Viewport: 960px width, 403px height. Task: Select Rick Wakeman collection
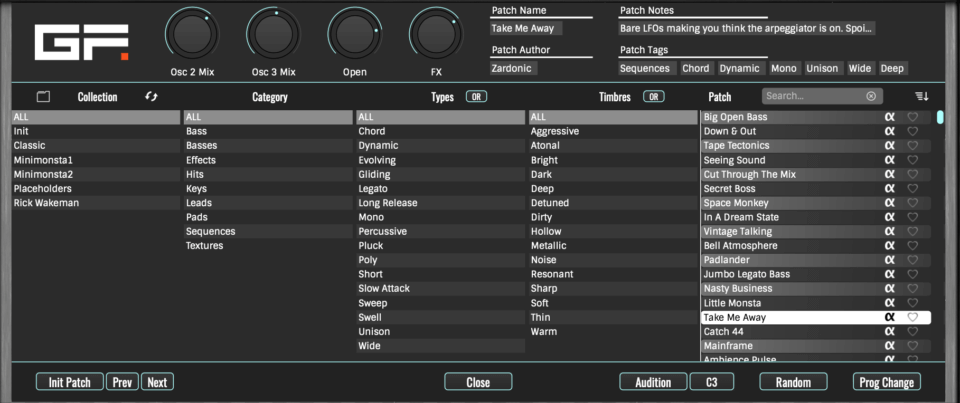pos(46,203)
